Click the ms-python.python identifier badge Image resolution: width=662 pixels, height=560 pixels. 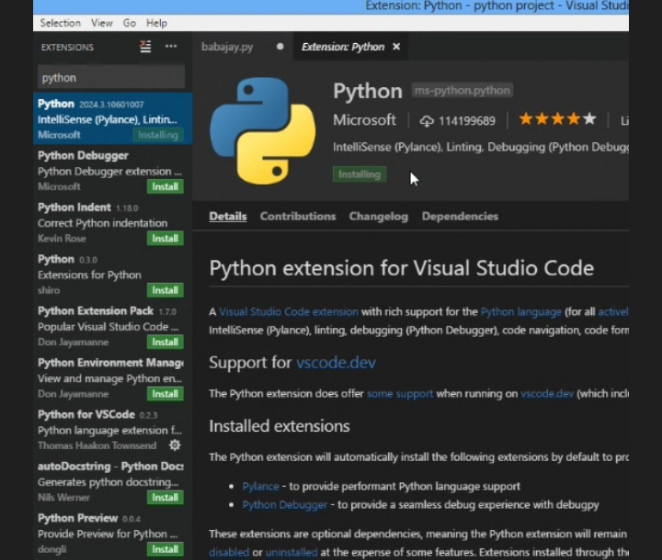tap(462, 90)
